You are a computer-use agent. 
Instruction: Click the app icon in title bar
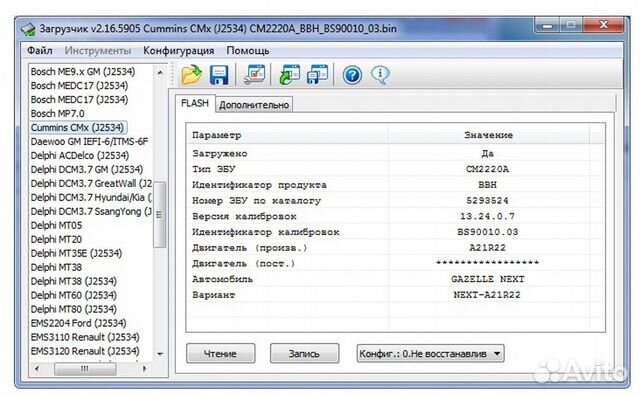pyautogui.click(x=28, y=29)
